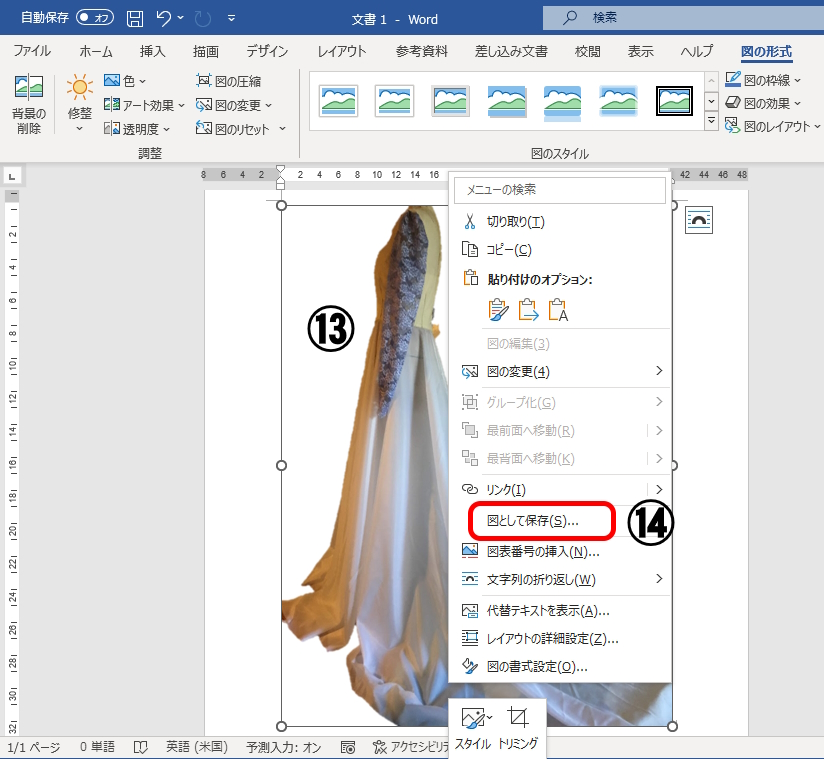The image size is (824, 759).
Task: Click the メニューの検索 menu search field
Action: click(560, 190)
